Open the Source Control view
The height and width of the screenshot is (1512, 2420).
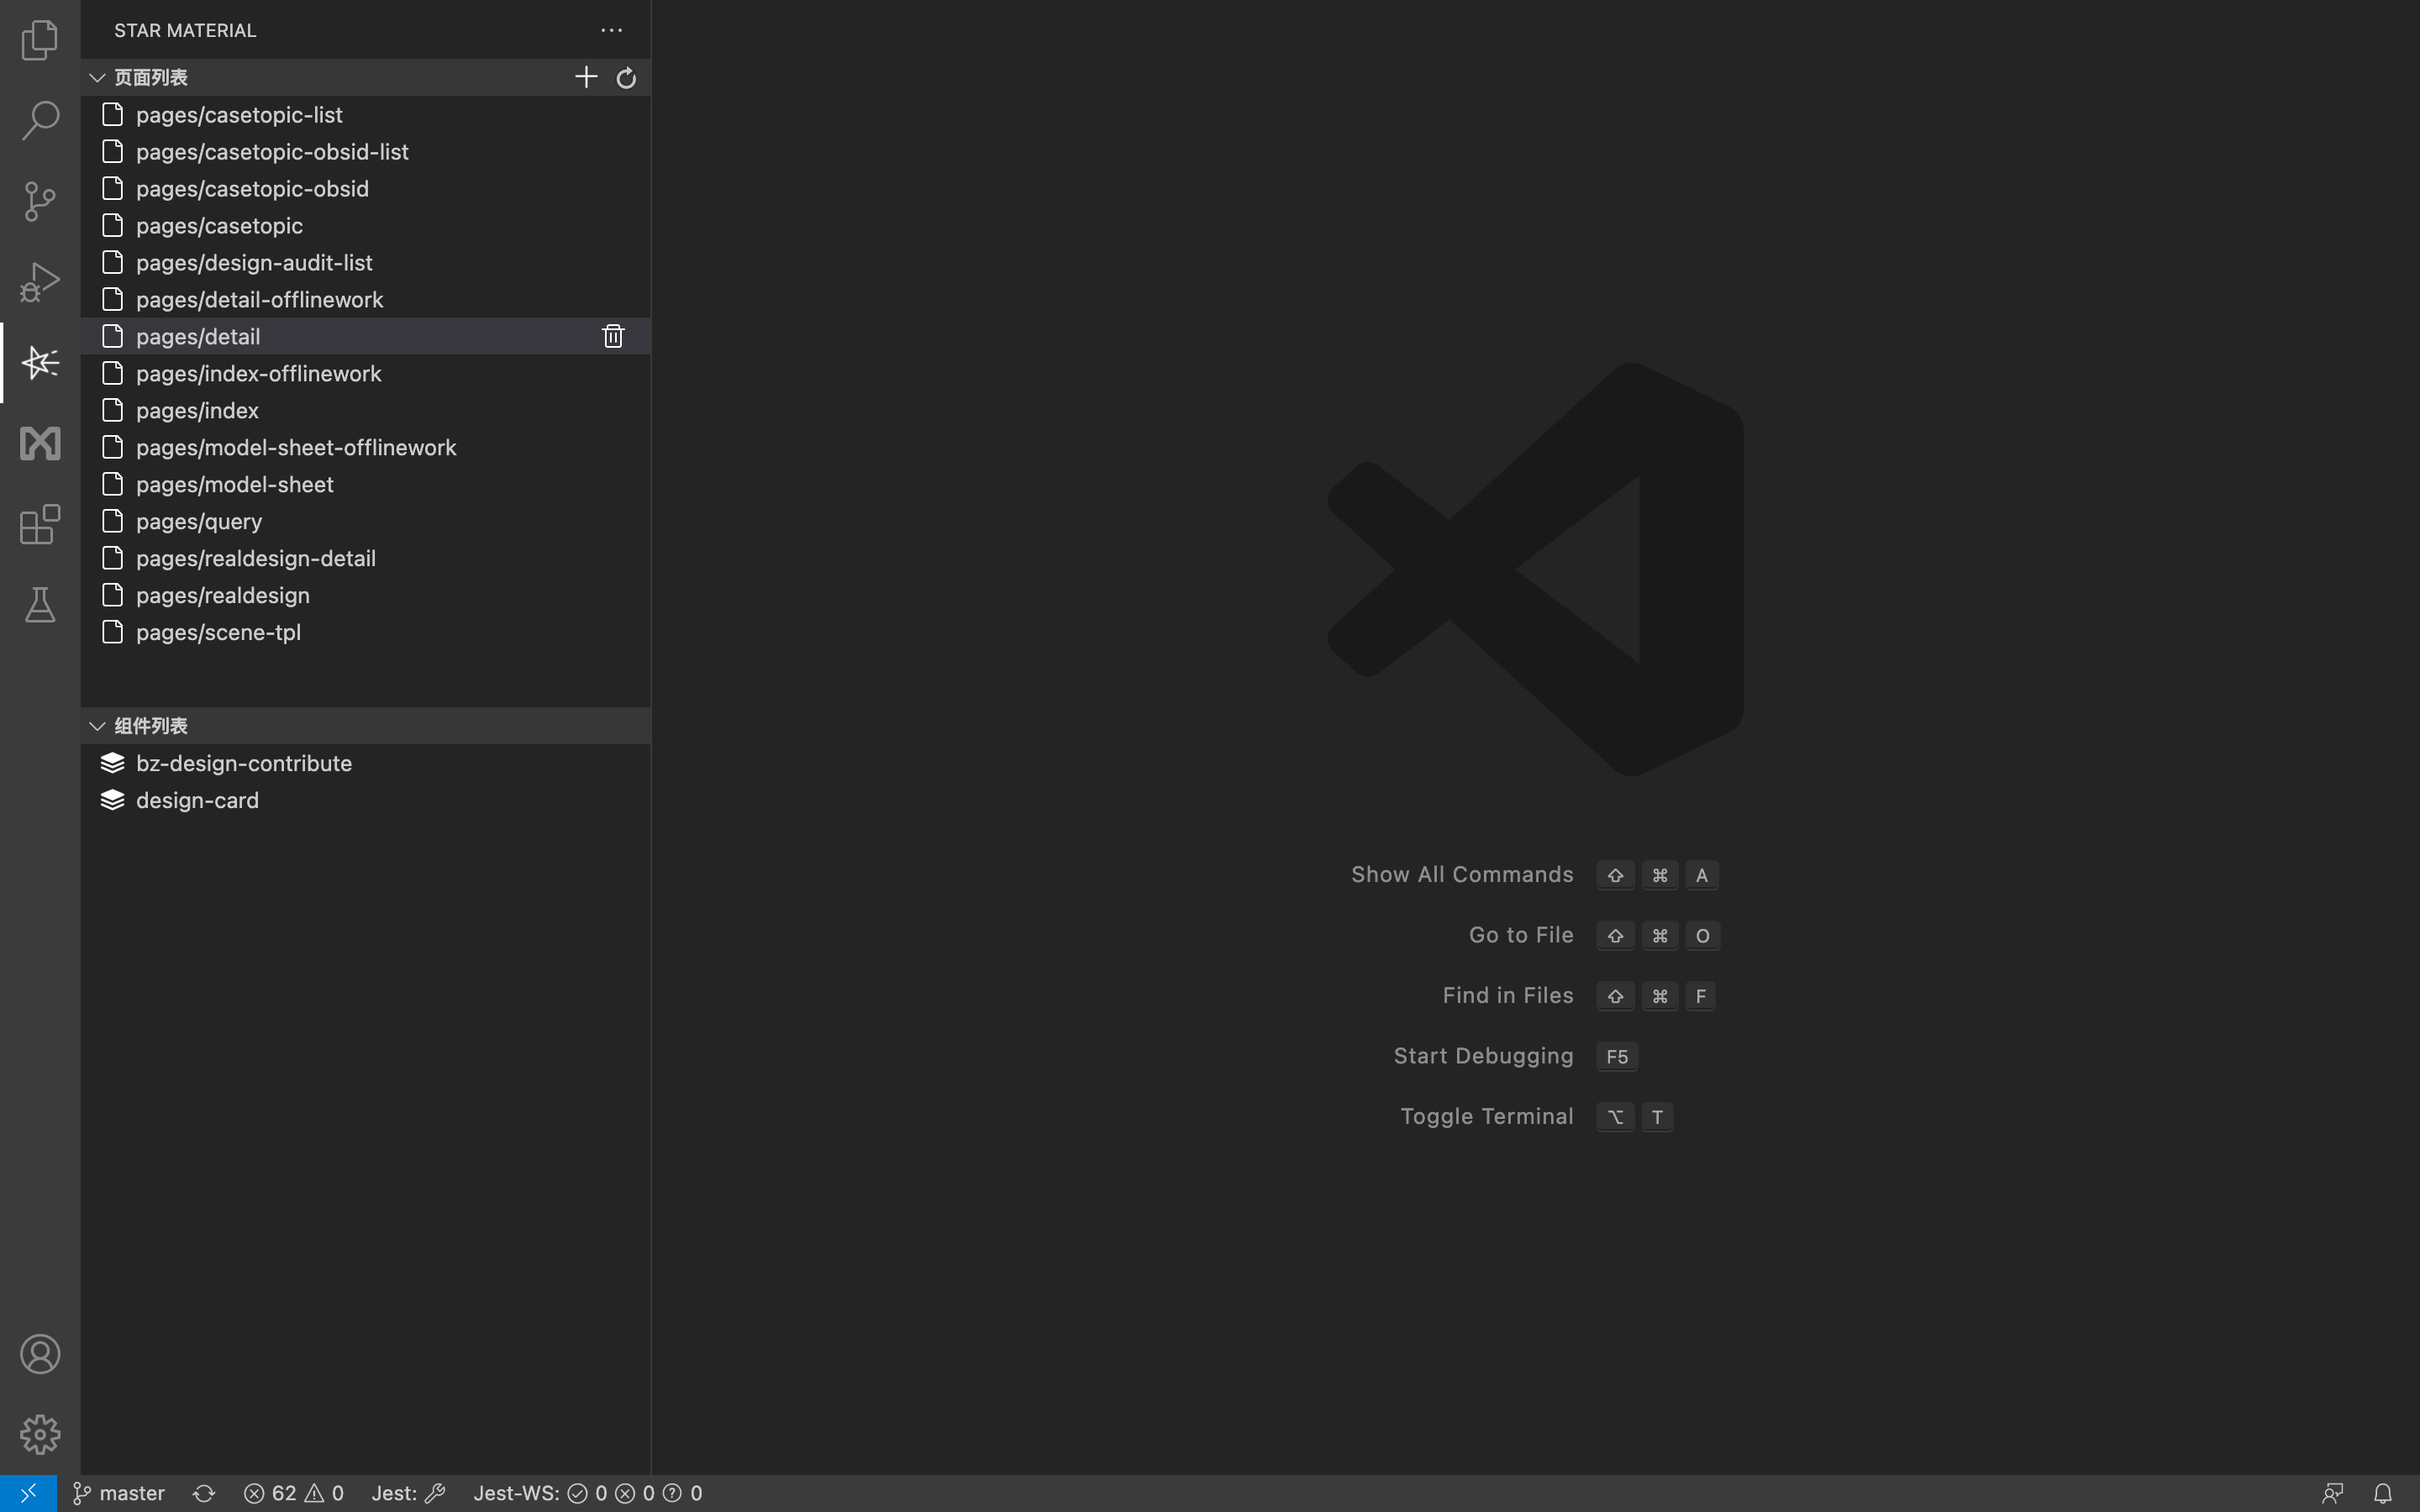point(40,201)
